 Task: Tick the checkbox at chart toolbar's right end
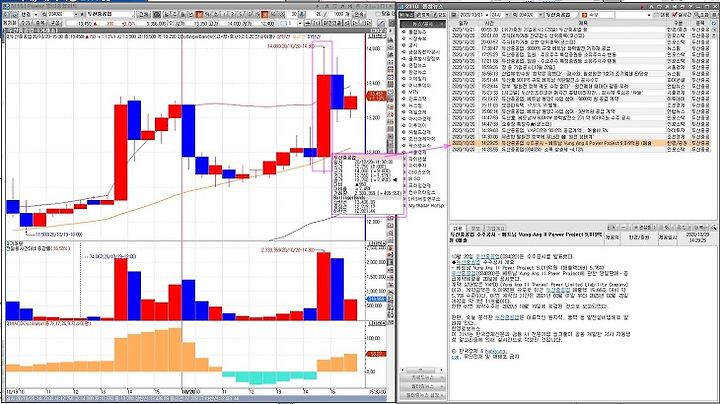377,14
